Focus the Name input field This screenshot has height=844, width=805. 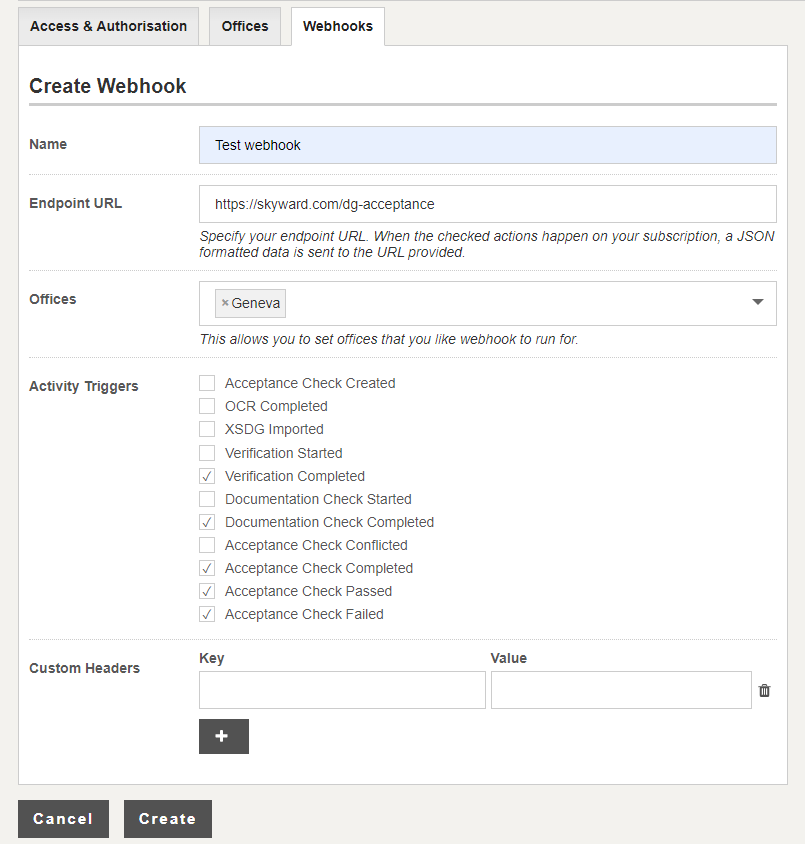pyautogui.click(x=488, y=145)
